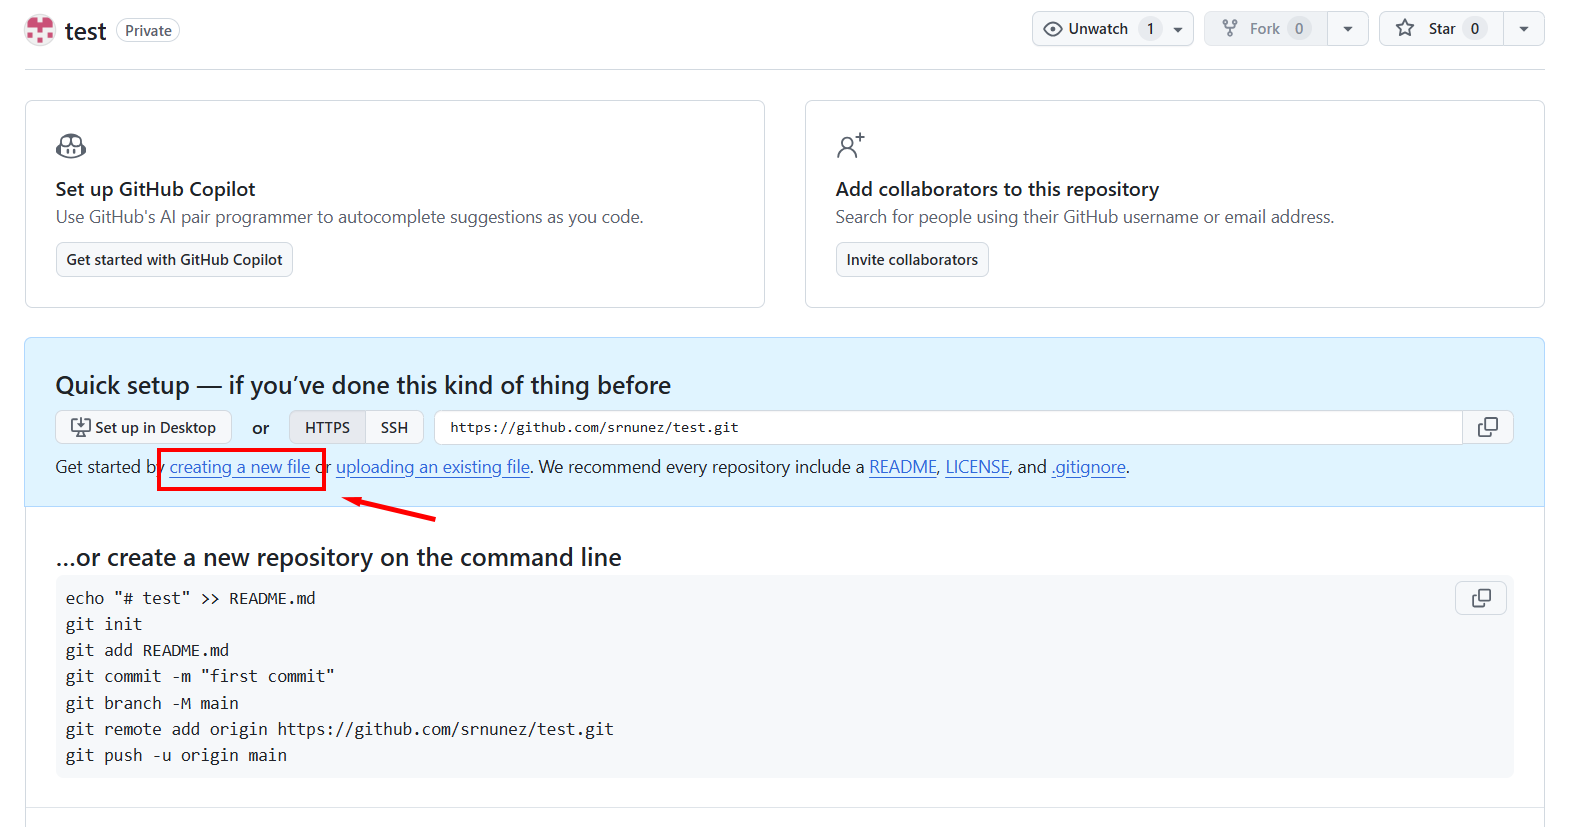Viewport: 1592px width, 827px height.
Task: Click the test repository name
Action: point(85,32)
